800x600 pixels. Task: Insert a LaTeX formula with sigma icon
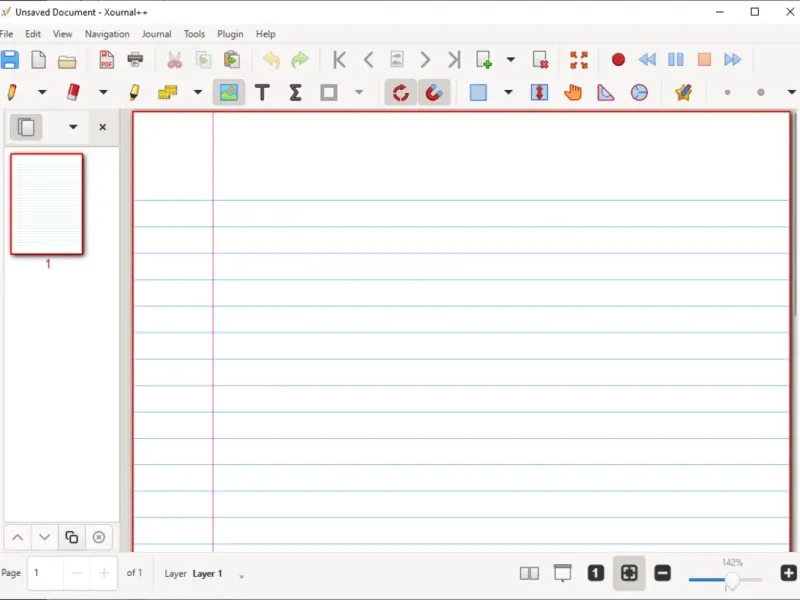click(295, 92)
